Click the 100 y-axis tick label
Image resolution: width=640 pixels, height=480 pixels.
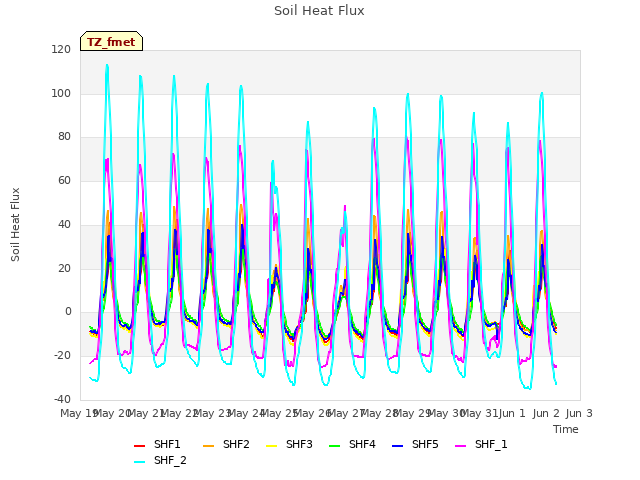coord(61,93)
